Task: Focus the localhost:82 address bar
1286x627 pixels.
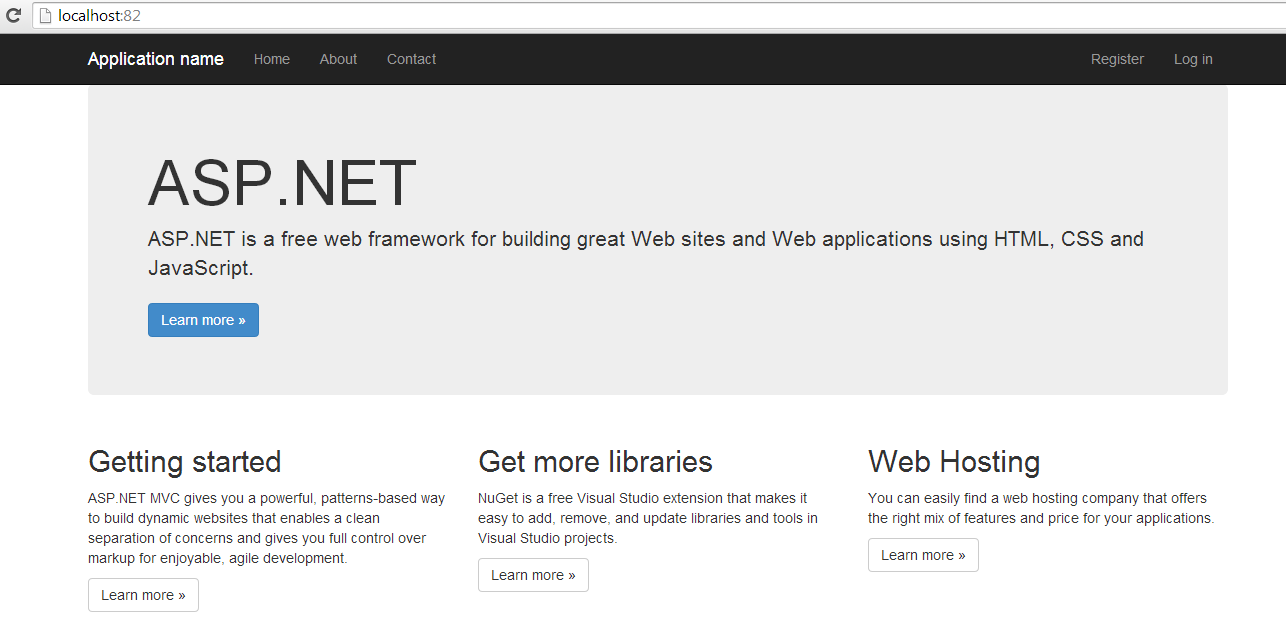Action: pyautogui.click(x=658, y=16)
